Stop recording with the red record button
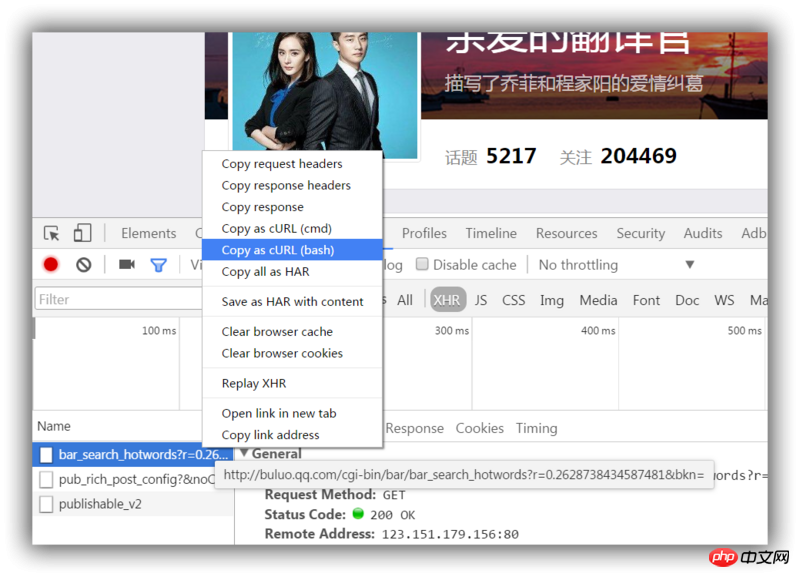The image size is (800, 577). tap(51, 264)
